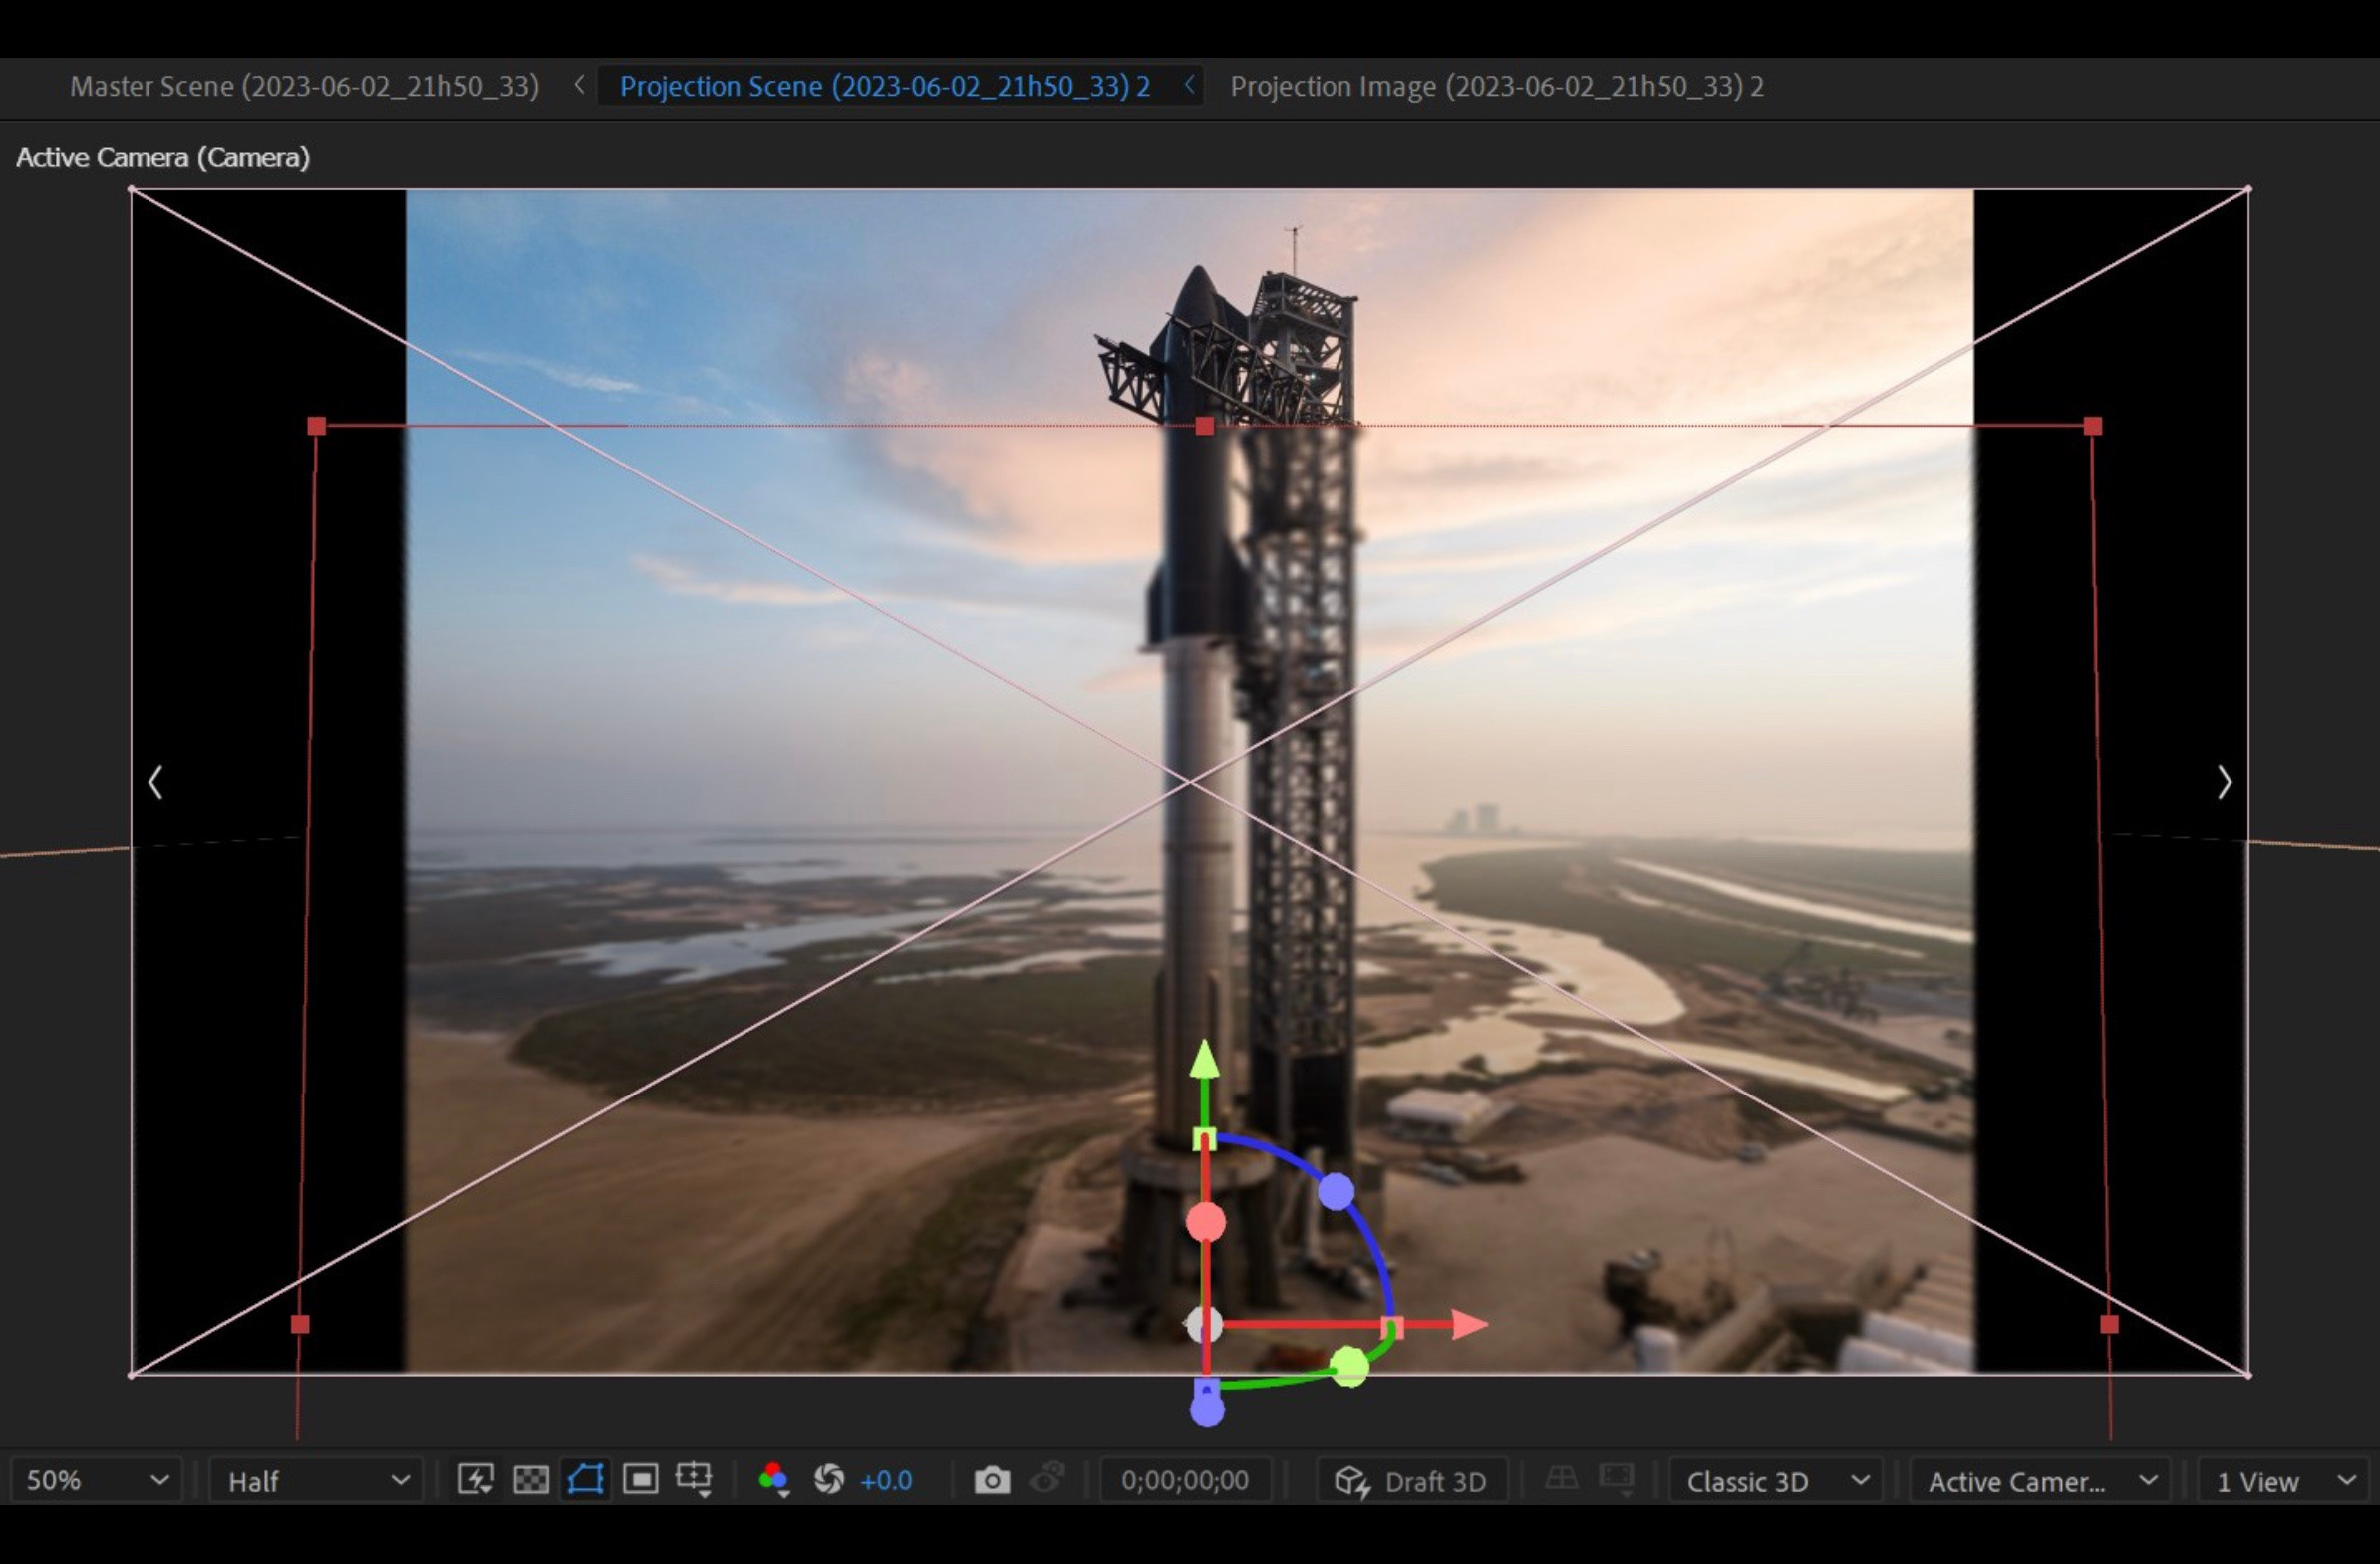Click the Active Camera (Camera) view label

(163, 157)
